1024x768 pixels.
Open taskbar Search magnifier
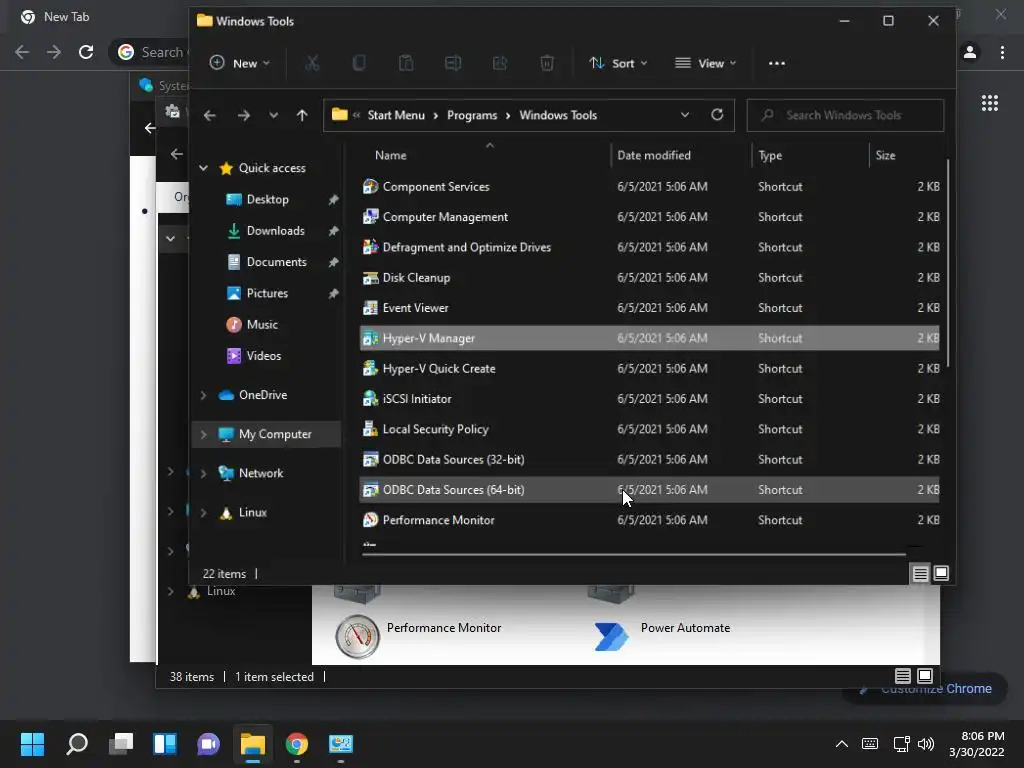pyautogui.click(x=77, y=744)
